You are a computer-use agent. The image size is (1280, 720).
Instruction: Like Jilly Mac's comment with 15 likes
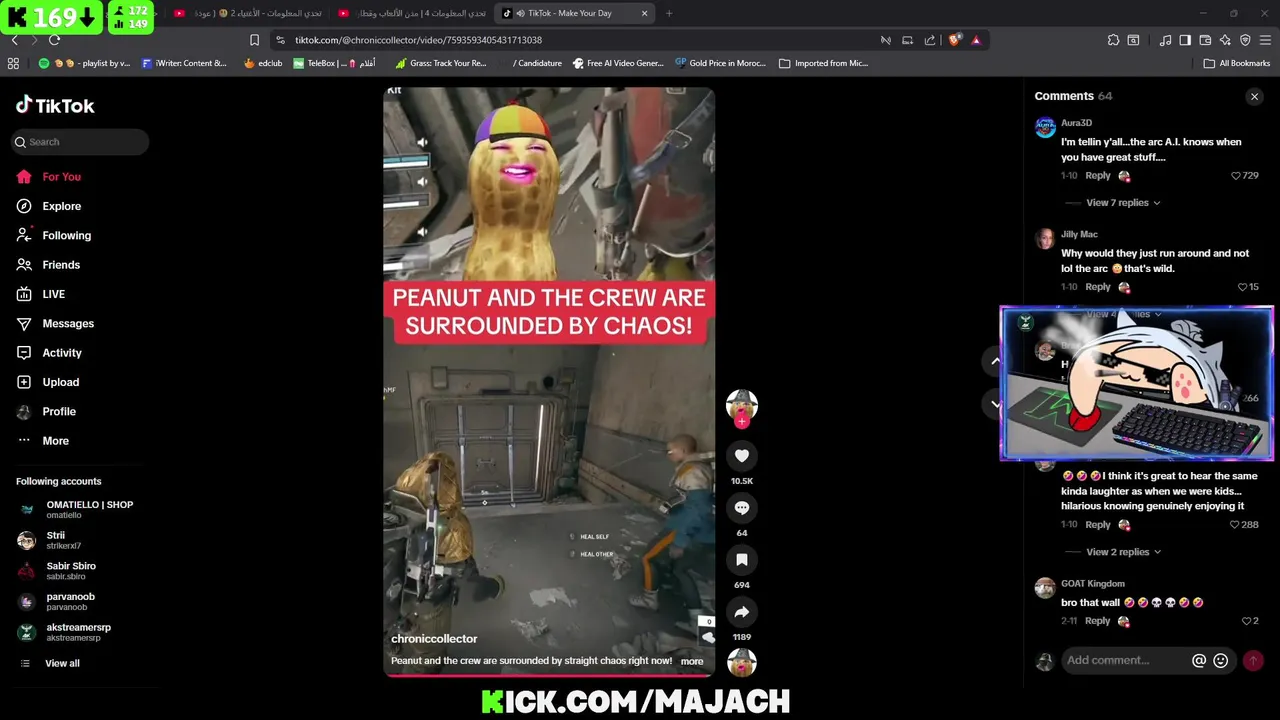pos(1243,287)
